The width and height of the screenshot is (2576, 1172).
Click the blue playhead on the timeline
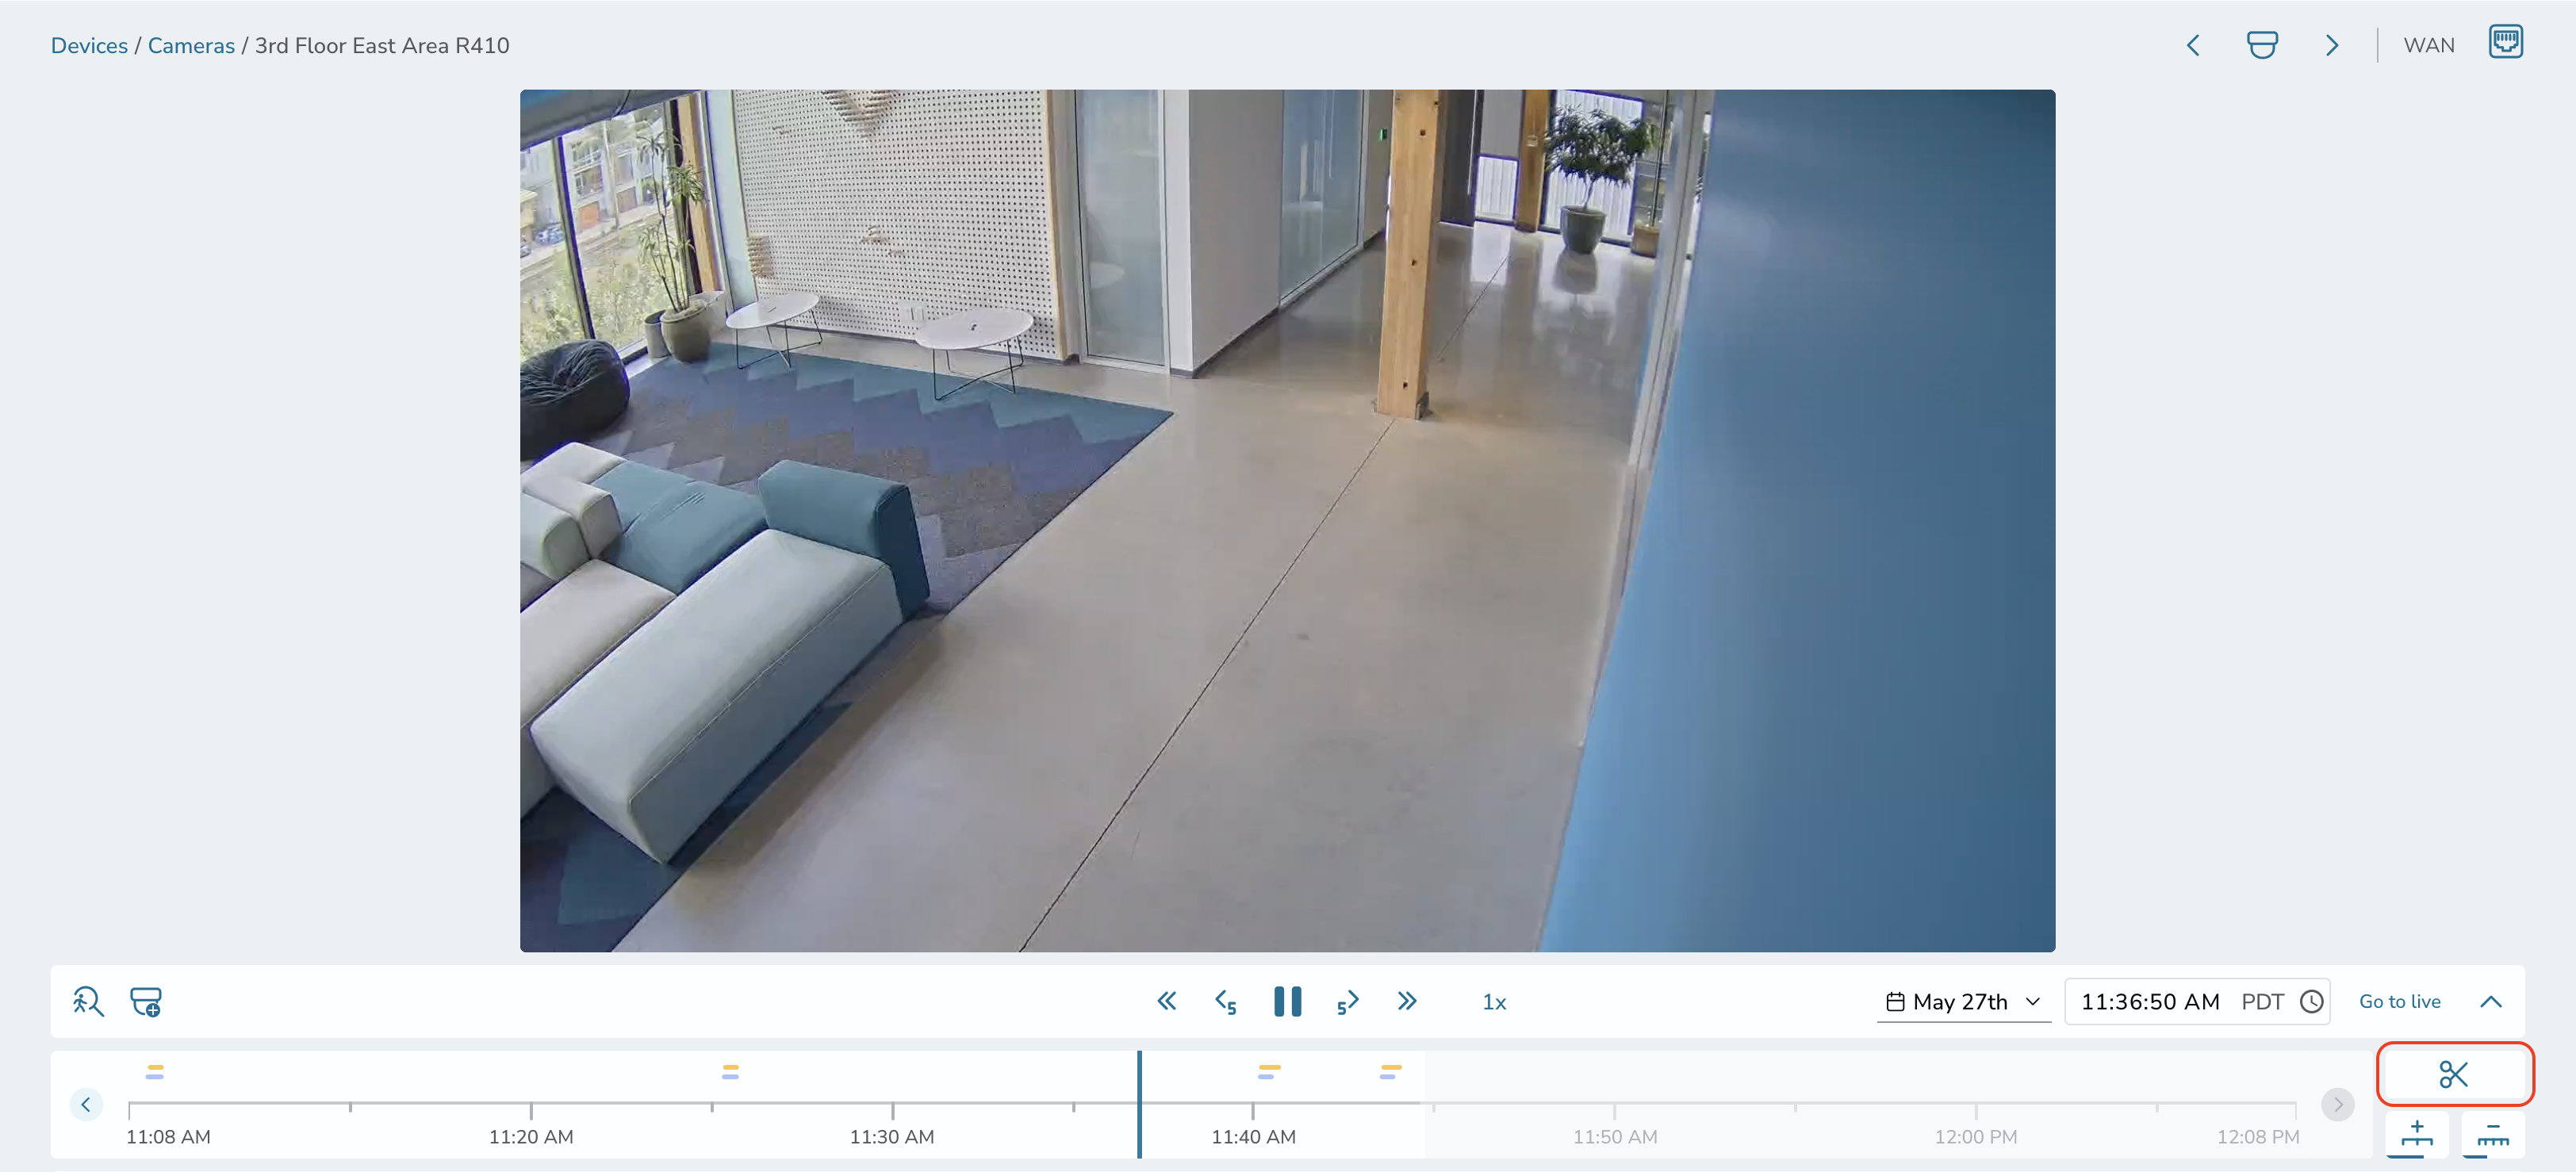1139,1104
